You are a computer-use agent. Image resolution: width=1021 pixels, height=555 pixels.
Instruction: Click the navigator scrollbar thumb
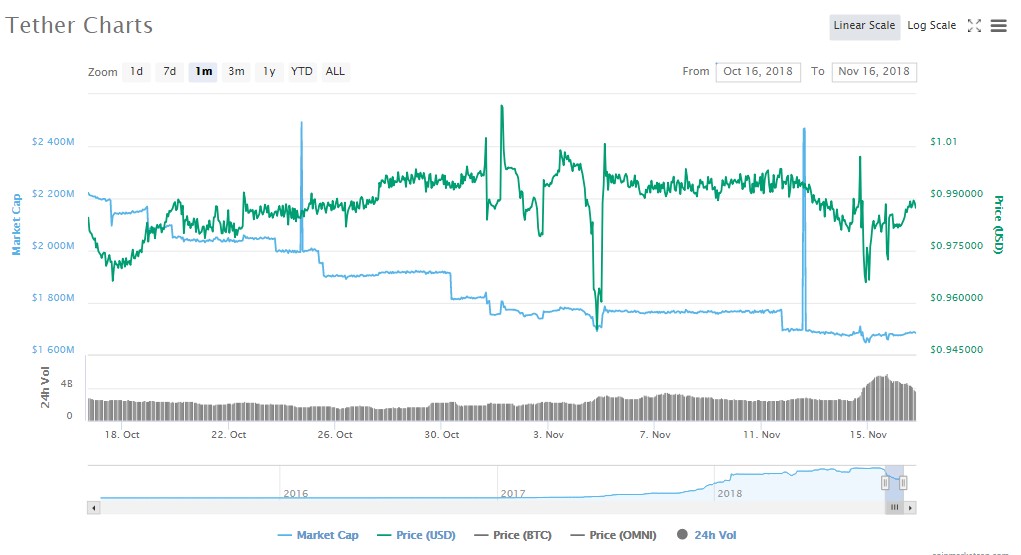tap(895, 507)
